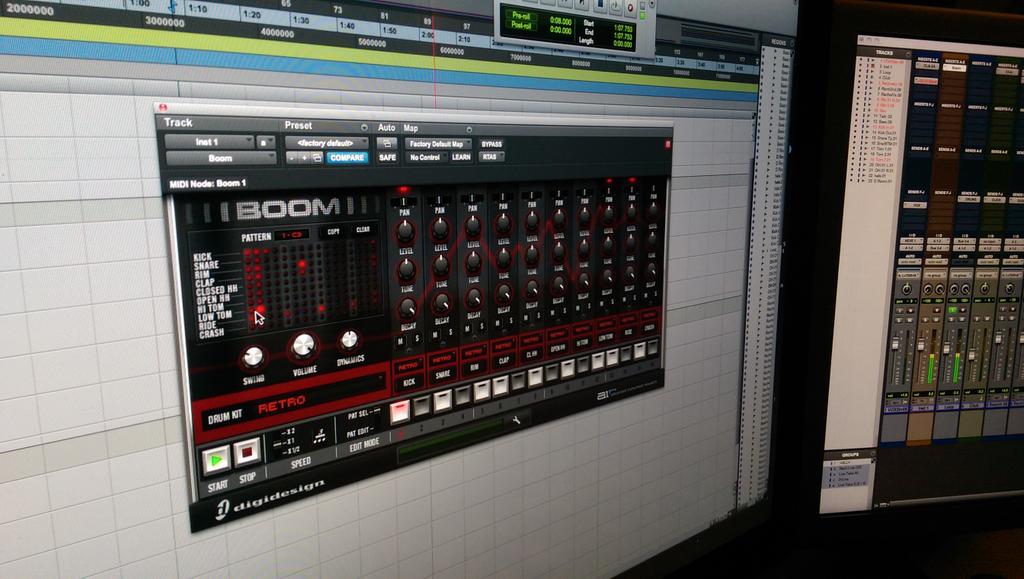Mute the Kick channel with its M button
Viewport: 1024px width, 579px height.
click(402, 342)
